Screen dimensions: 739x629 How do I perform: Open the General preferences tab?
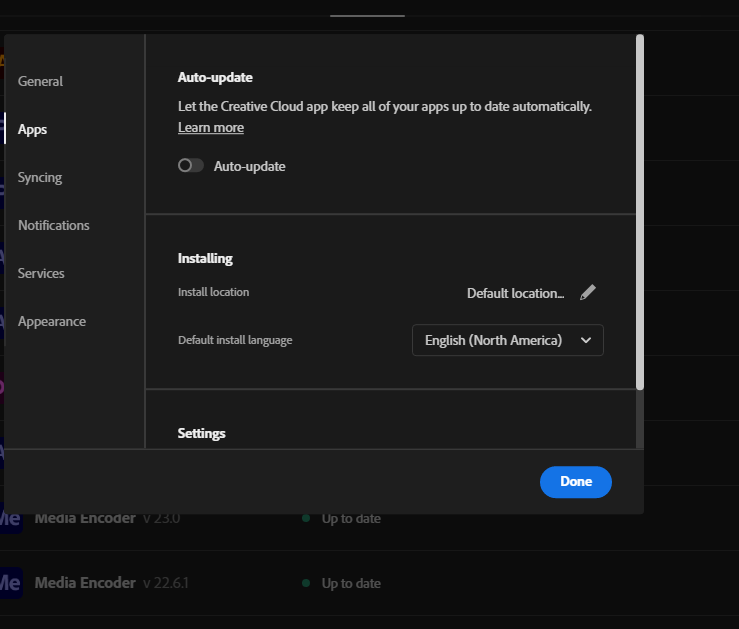tap(40, 81)
